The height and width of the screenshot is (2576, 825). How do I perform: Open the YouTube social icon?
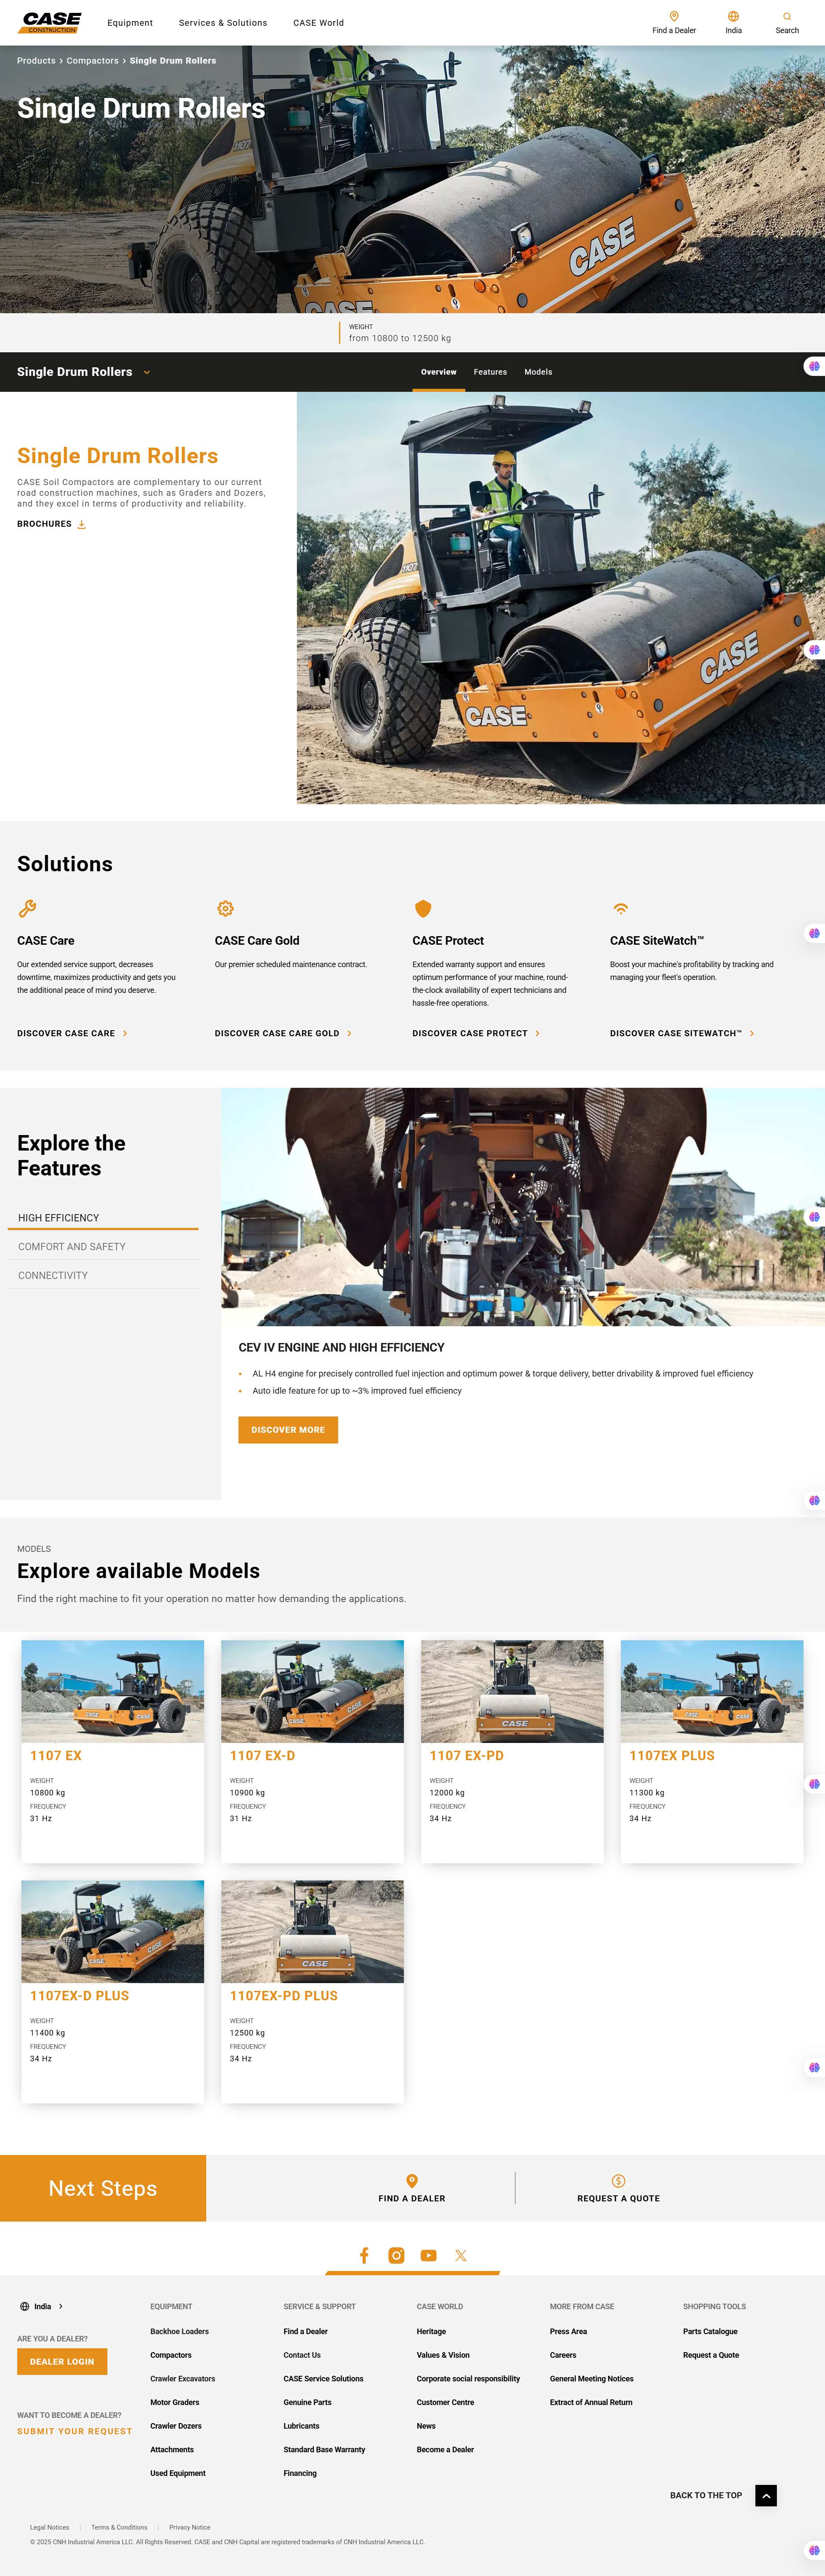[x=429, y=2255]
